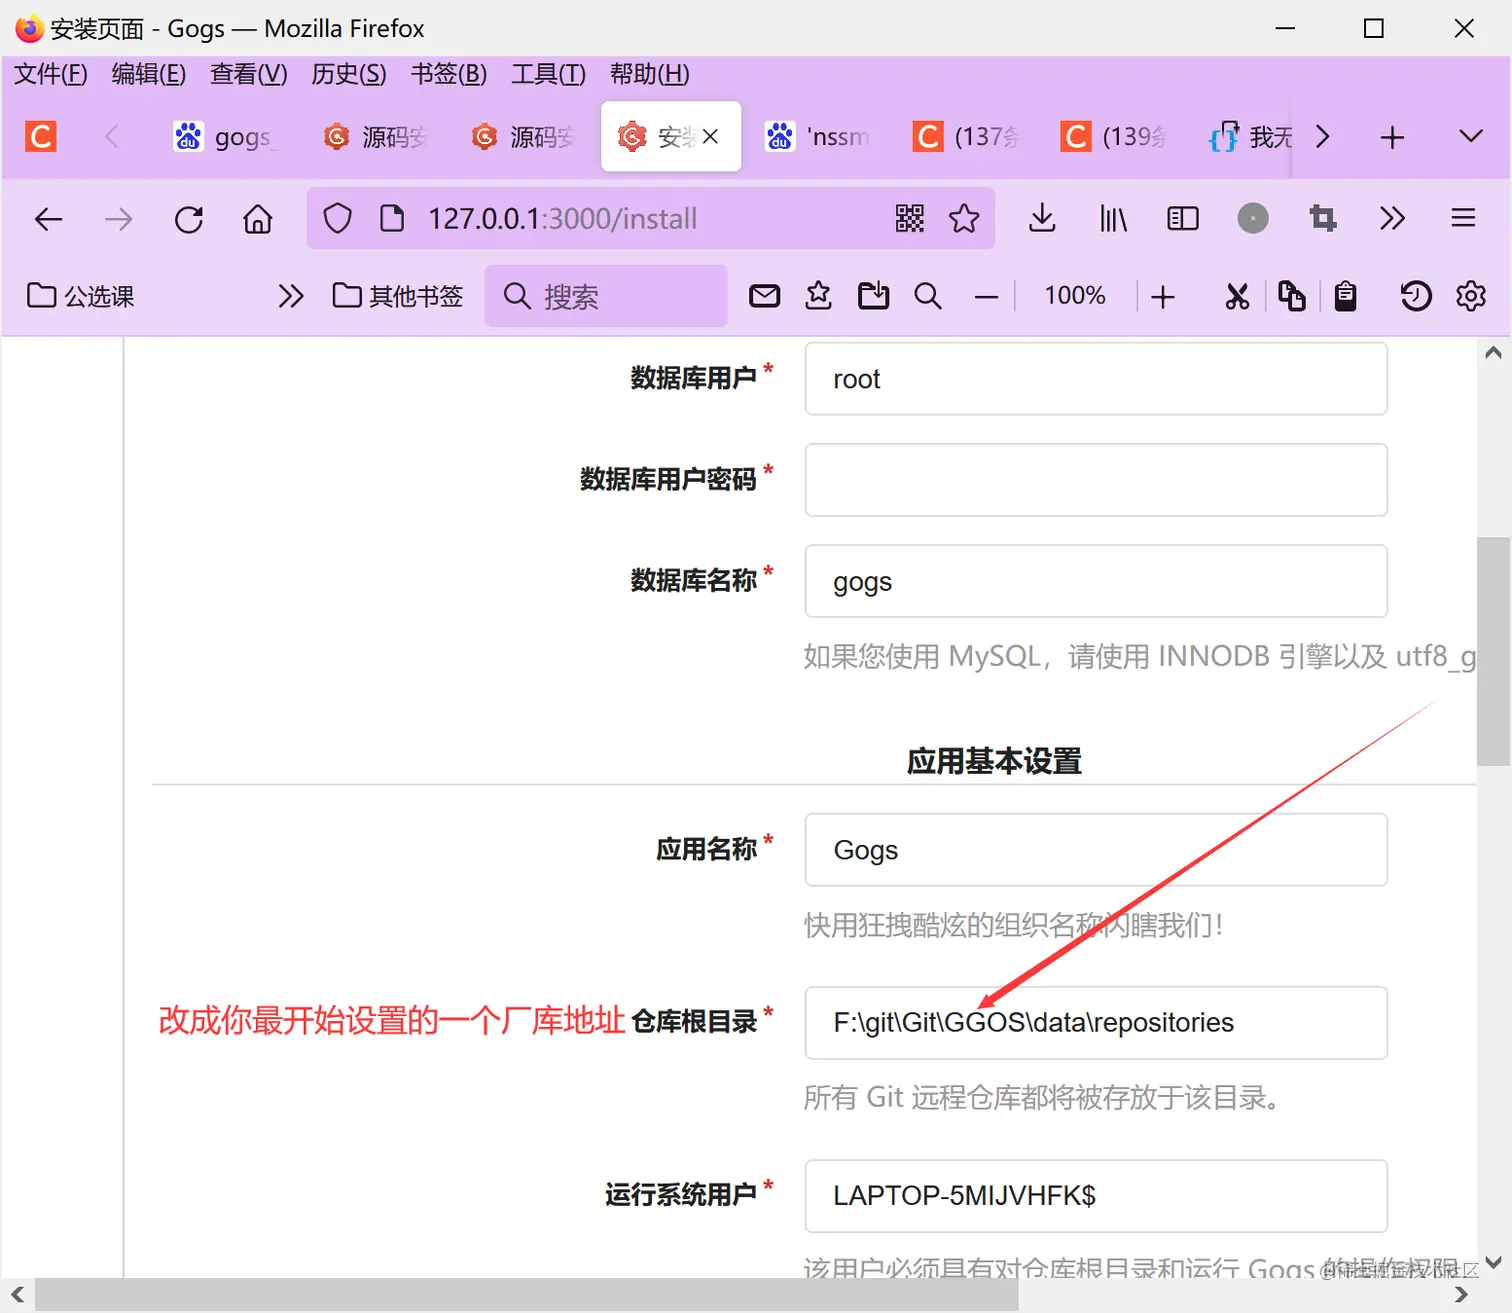Zoom out with the minus button
The image size is (1512, 1313).
[986, 297]
